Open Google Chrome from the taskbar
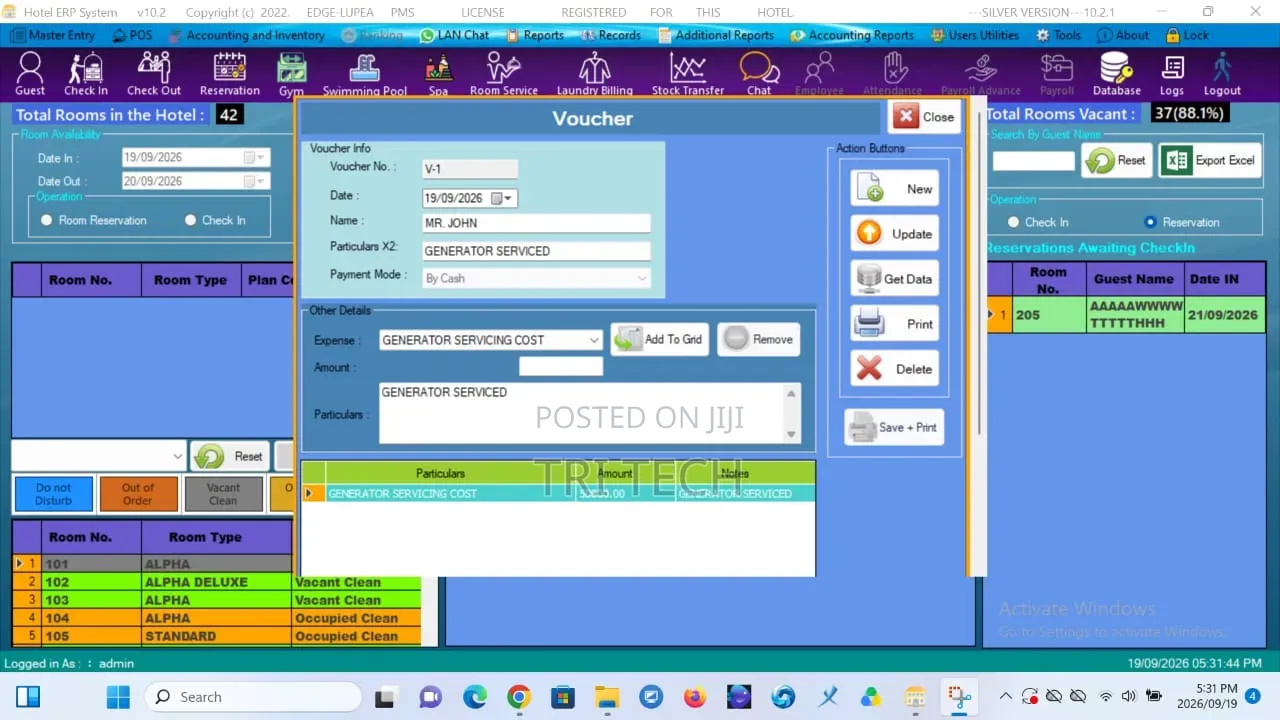The image size is (1280, 720). click(x=518, y=697)
